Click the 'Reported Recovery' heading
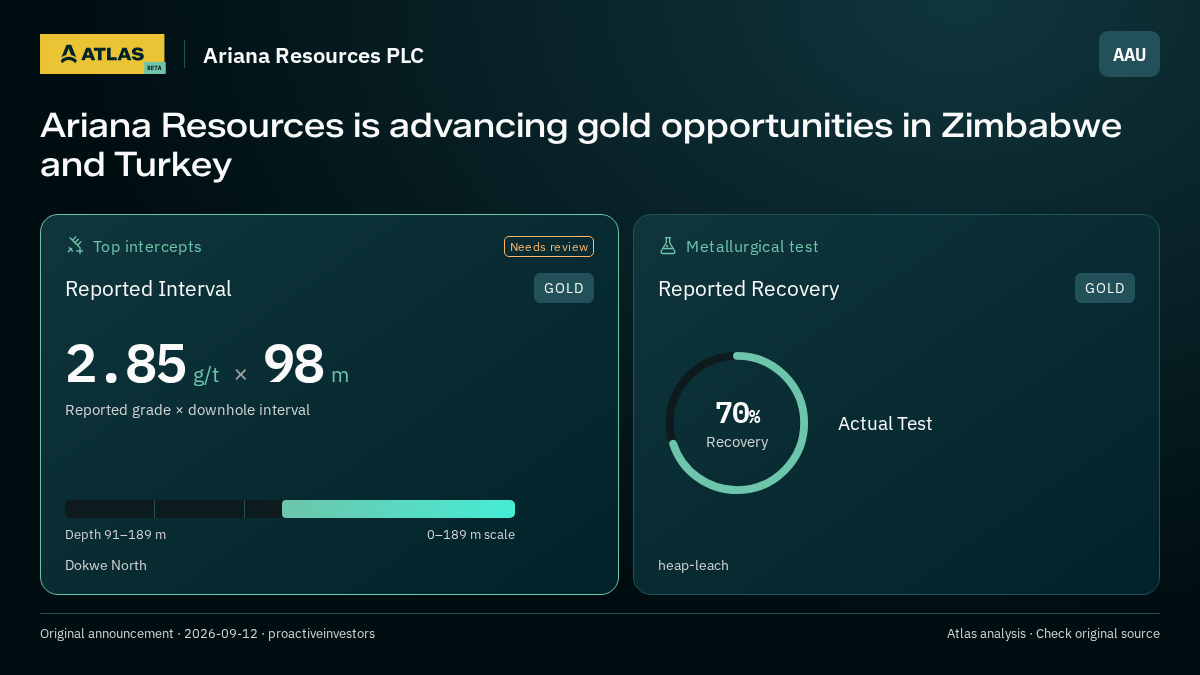The height and width of the screenshot is (675, 1200). (748, 289)
